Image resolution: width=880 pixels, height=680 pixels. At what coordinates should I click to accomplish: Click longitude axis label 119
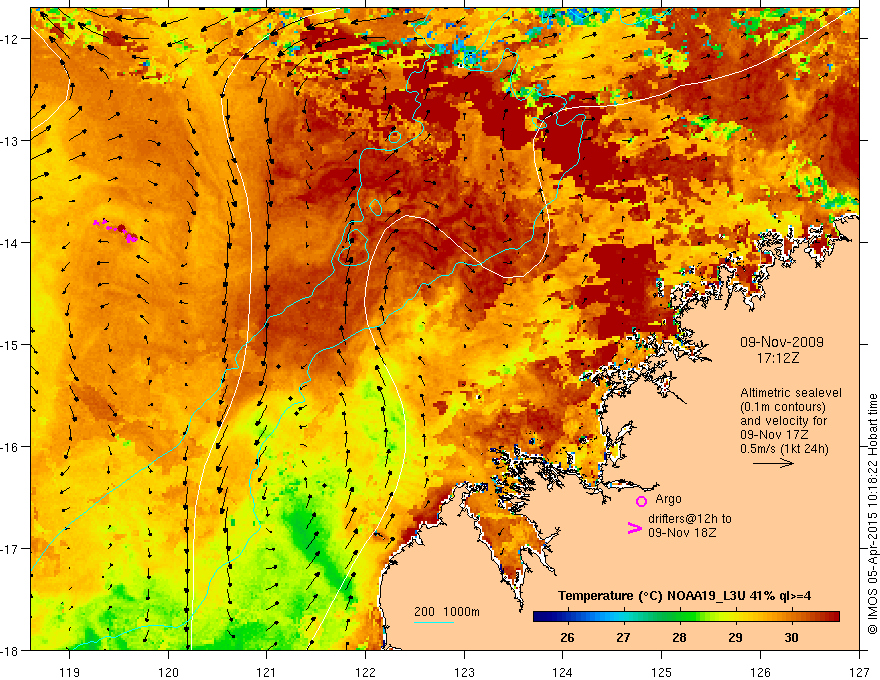pos(70,672)
